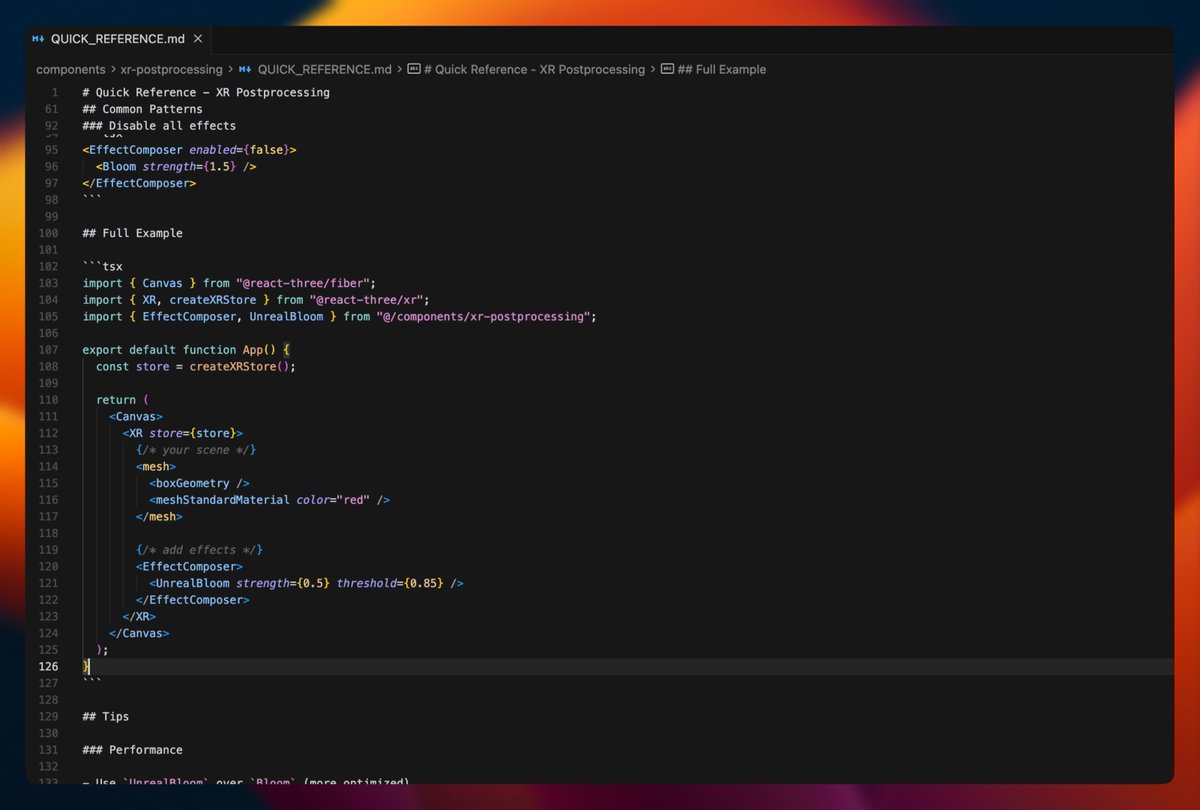The image size is (1200, 810).
Task: Click the '```tsx' fence on line 102
Action: 103,267
